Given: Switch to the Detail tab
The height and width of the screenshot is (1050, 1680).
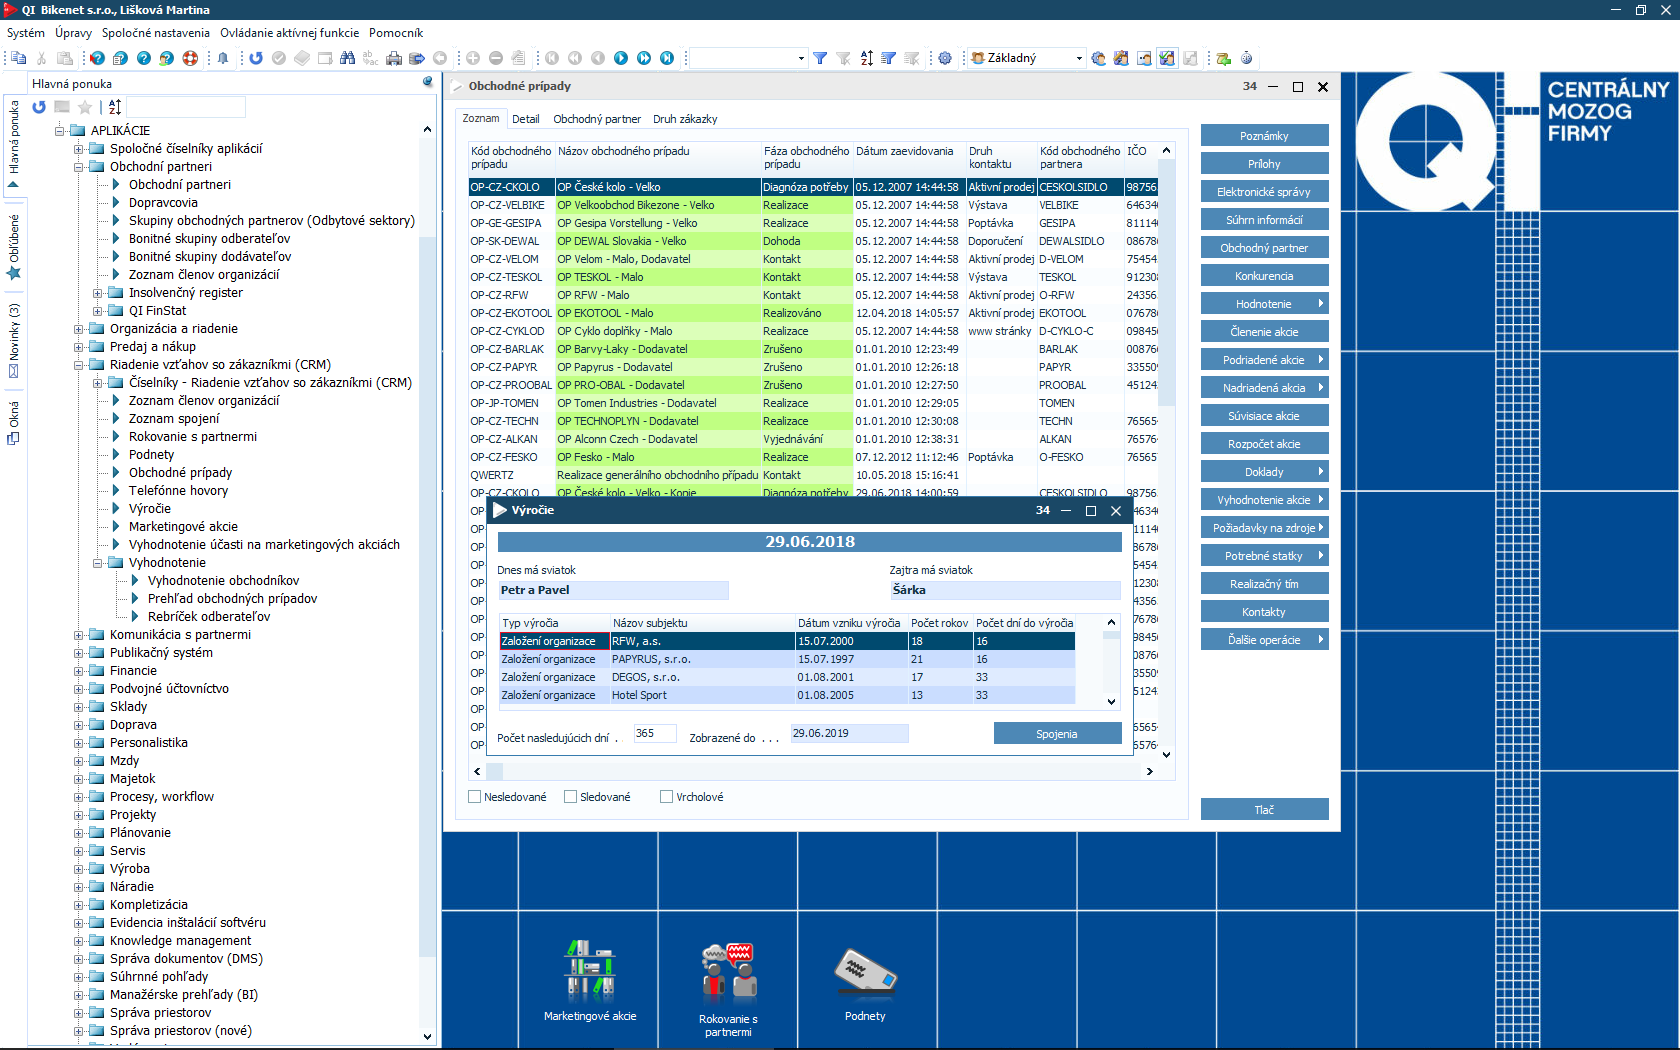Looking at the screenshot, I should click(x=525, y=119).
